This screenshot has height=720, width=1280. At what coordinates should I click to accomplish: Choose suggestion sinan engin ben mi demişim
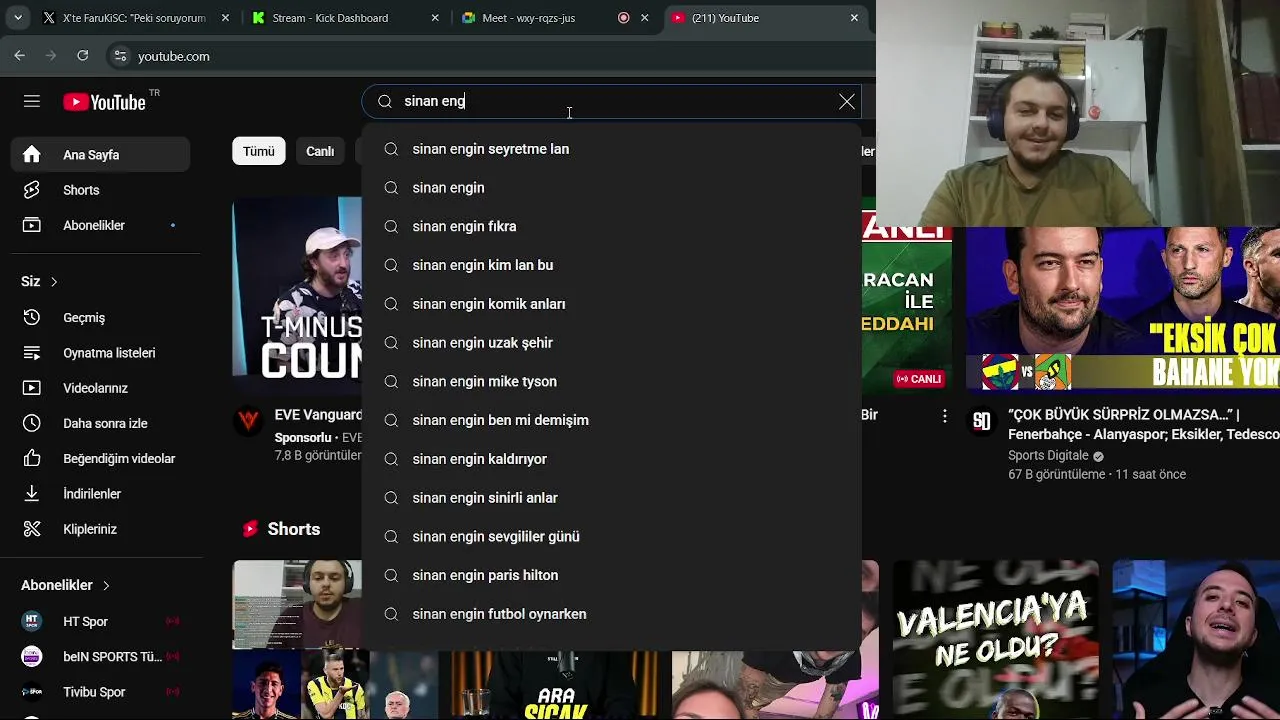611,420
